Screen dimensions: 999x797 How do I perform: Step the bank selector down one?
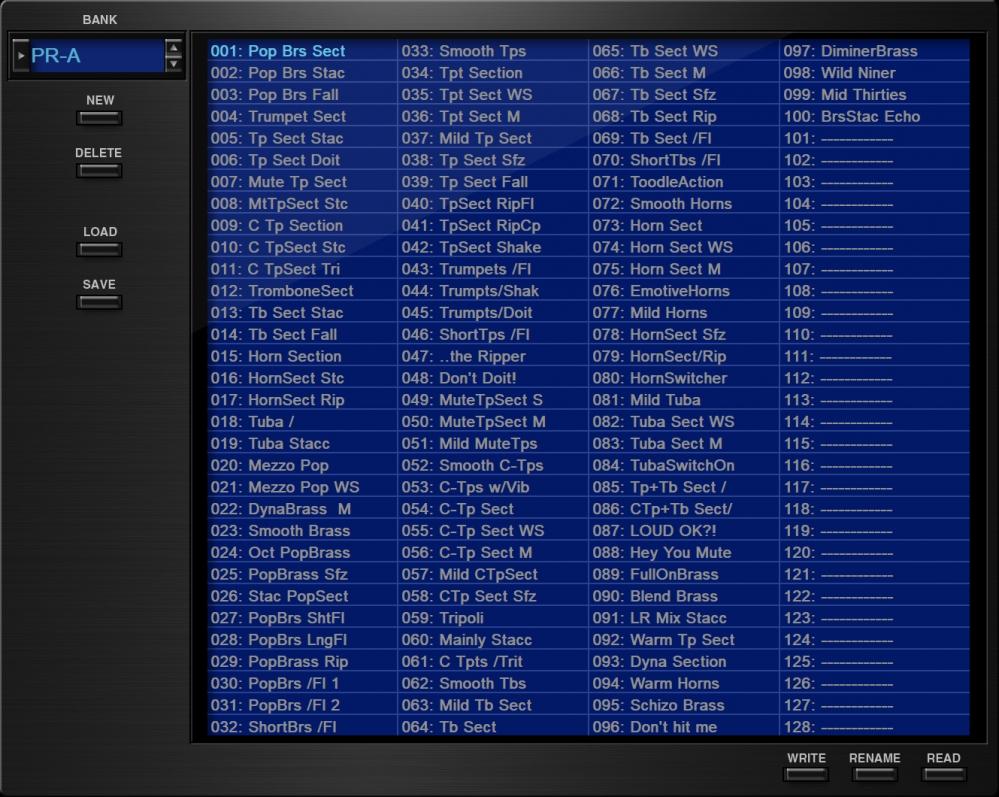click(x=174, y=64)
